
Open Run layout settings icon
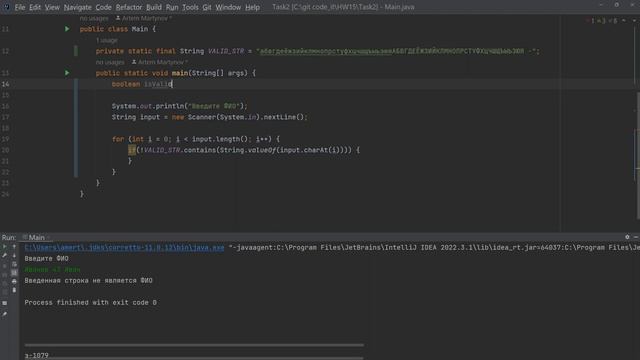pyautogui.click(x=4, y=303)
